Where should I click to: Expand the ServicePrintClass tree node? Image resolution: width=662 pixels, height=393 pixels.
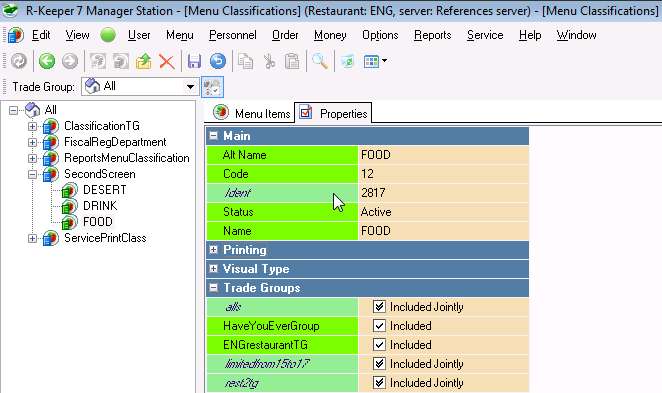click(x=32, y=239)
